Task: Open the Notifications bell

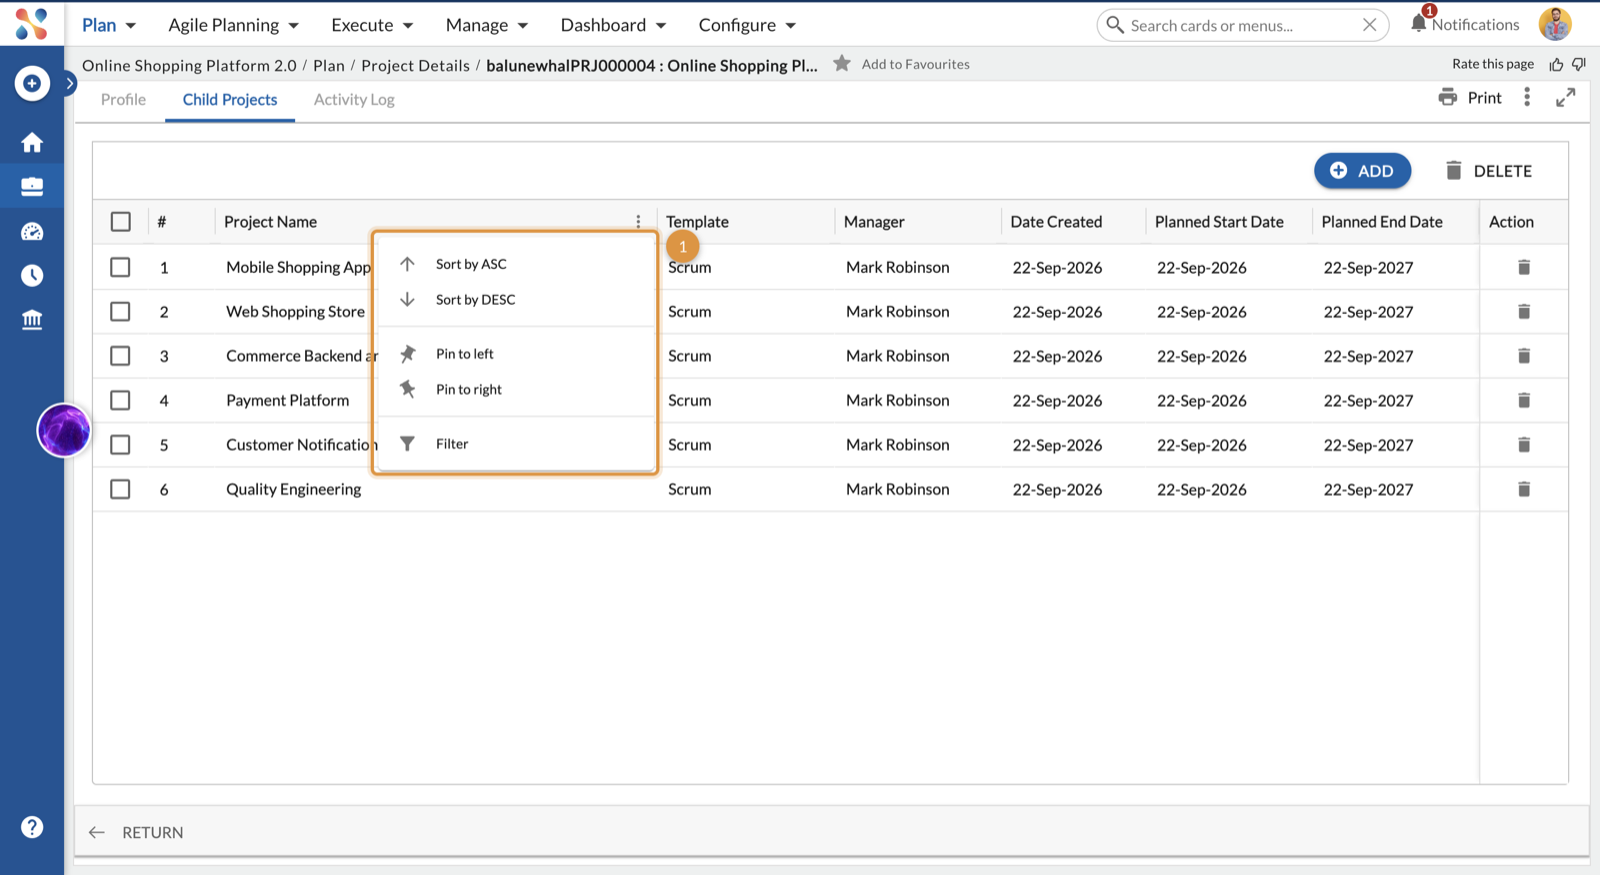Action: point(1418,23)
